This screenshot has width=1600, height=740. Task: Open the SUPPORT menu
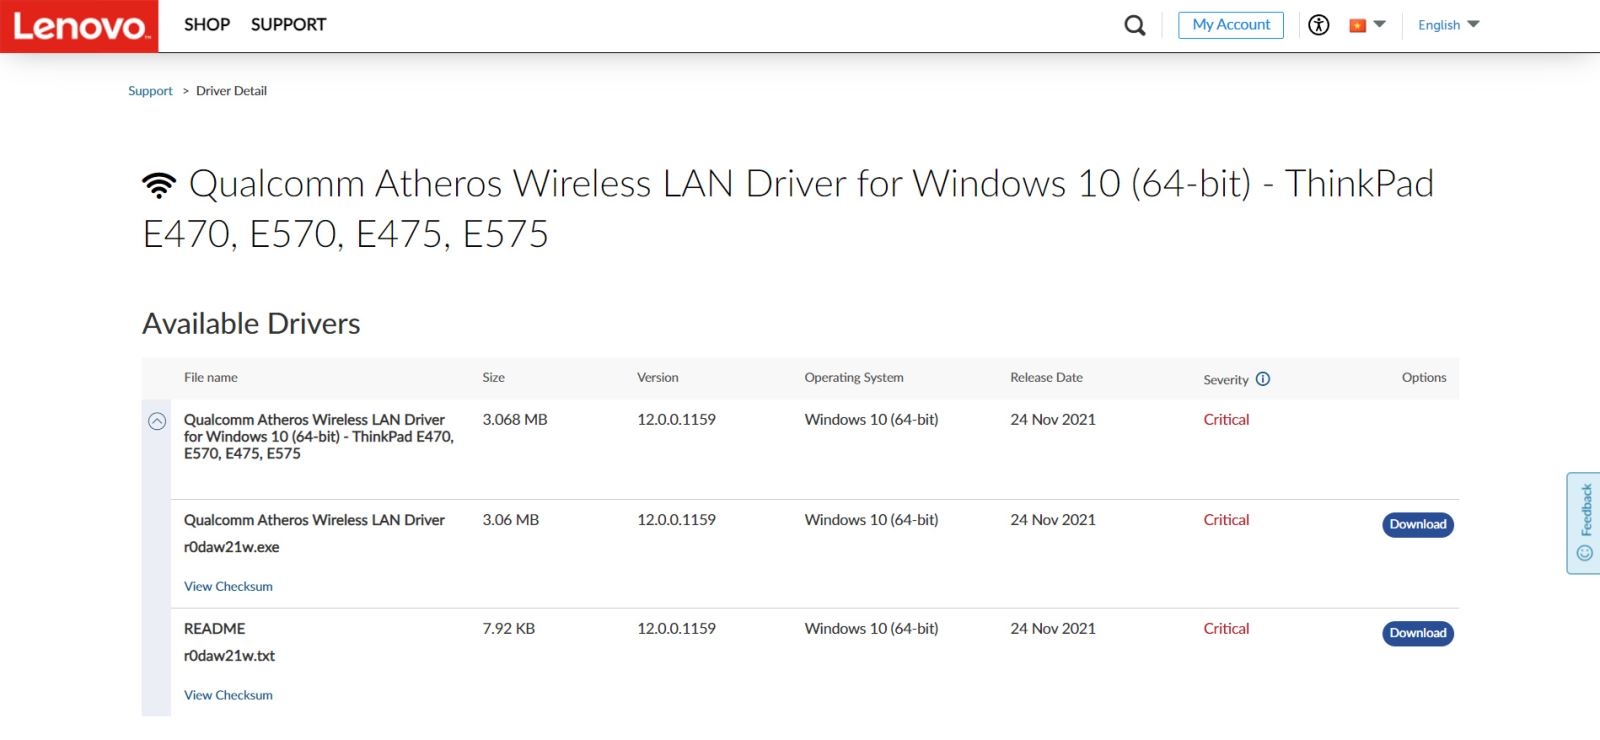288,25
